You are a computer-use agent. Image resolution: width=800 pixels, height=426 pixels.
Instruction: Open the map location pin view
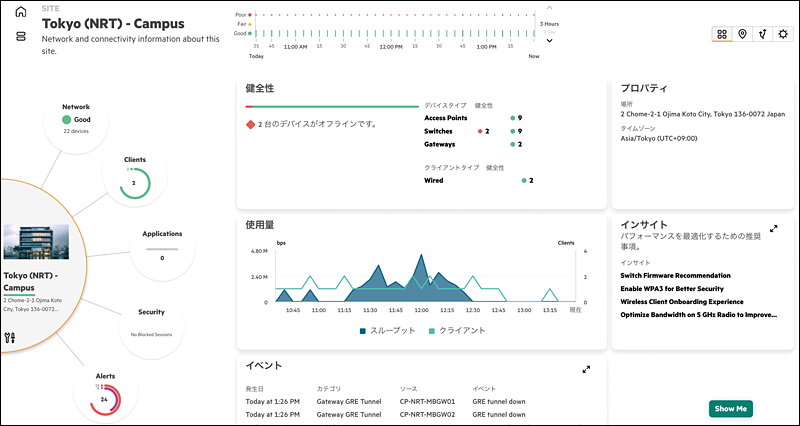tap(742, 34)
